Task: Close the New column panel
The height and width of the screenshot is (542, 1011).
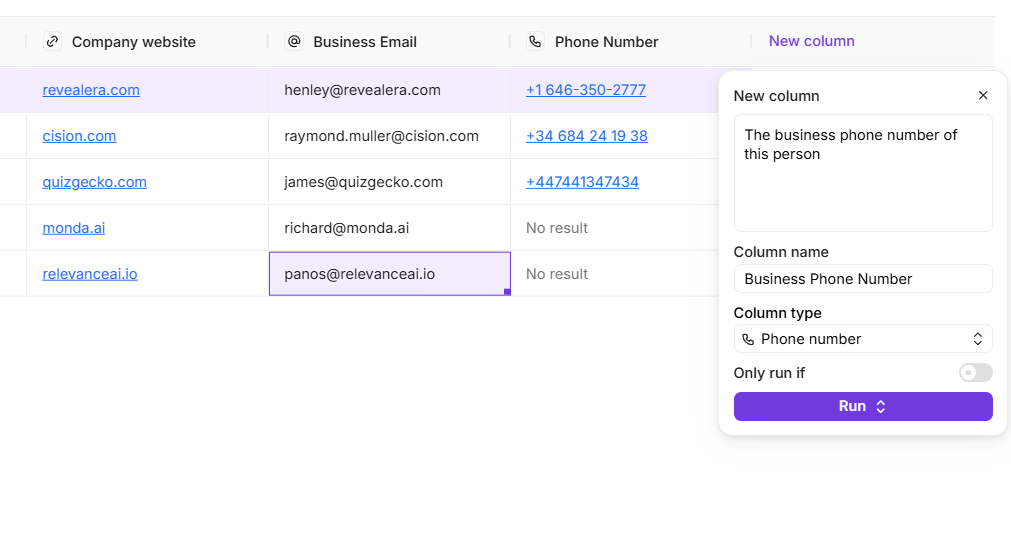Action: pos(982,96)
